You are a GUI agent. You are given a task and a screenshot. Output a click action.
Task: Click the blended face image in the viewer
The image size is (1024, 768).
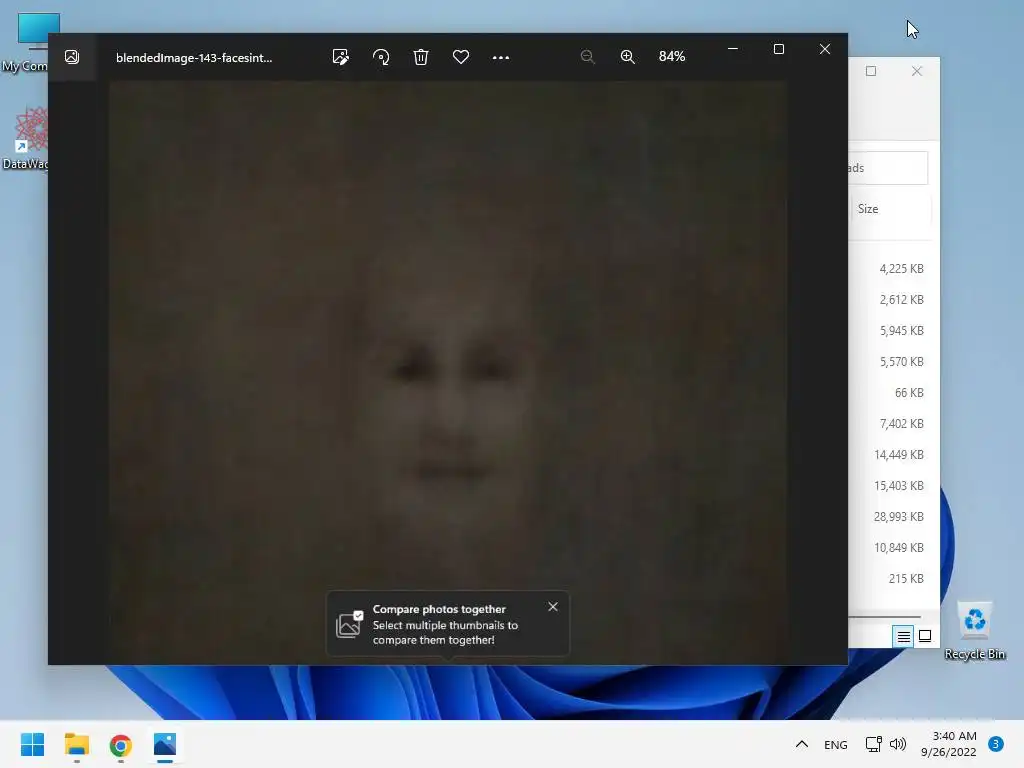click(448, 372)
